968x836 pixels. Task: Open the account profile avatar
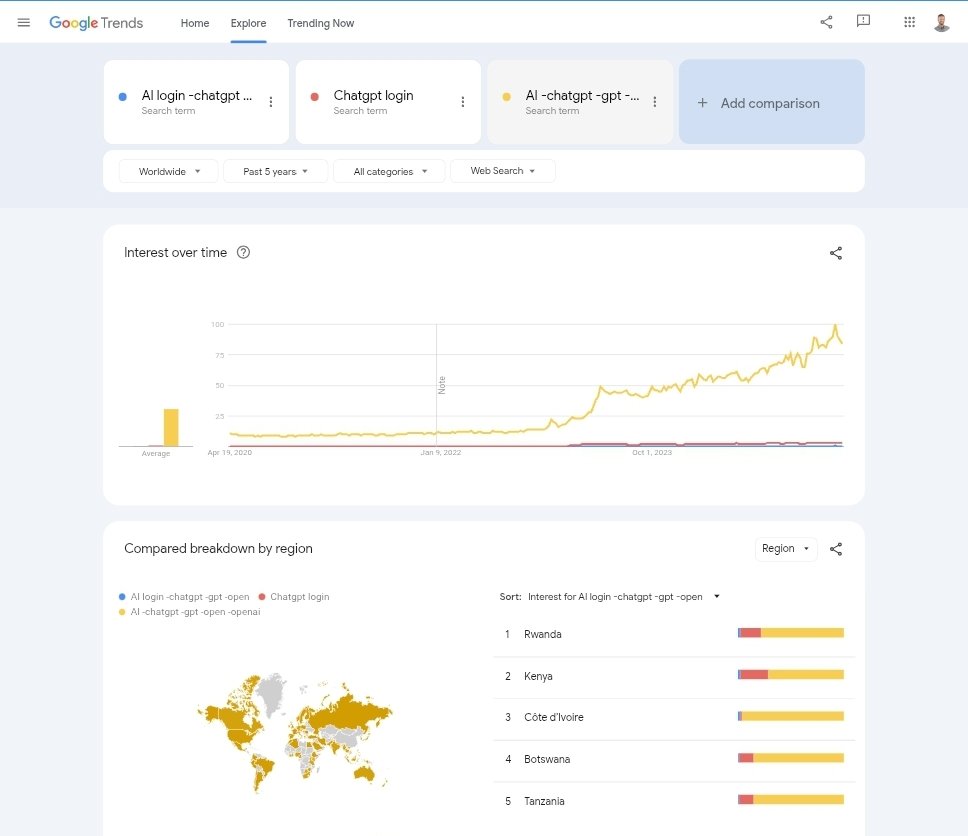click(941, 22)
